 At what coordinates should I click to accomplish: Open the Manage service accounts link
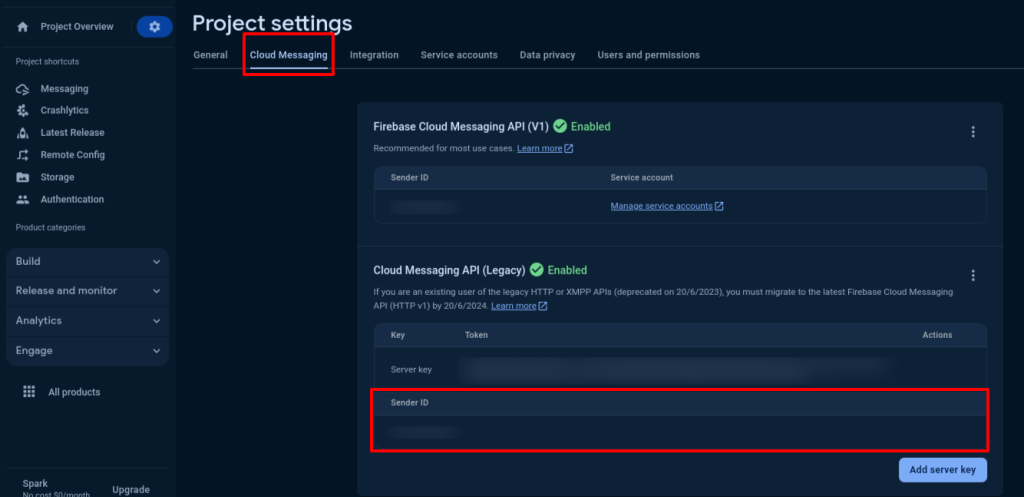click(x=662, y=206)
